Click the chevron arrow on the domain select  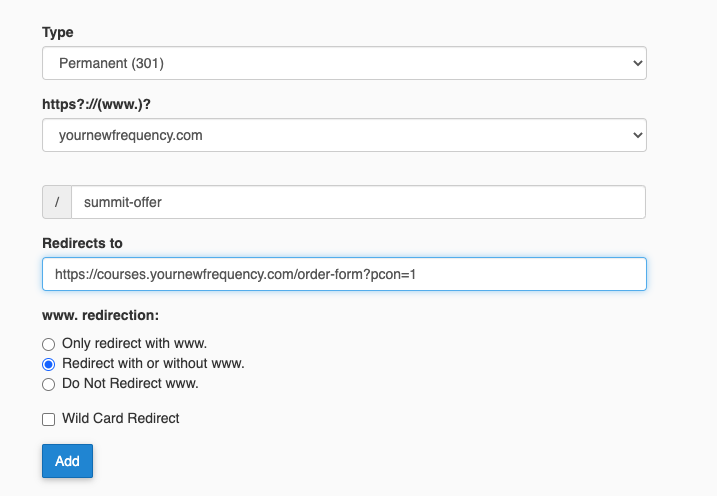tap(638, 135)
